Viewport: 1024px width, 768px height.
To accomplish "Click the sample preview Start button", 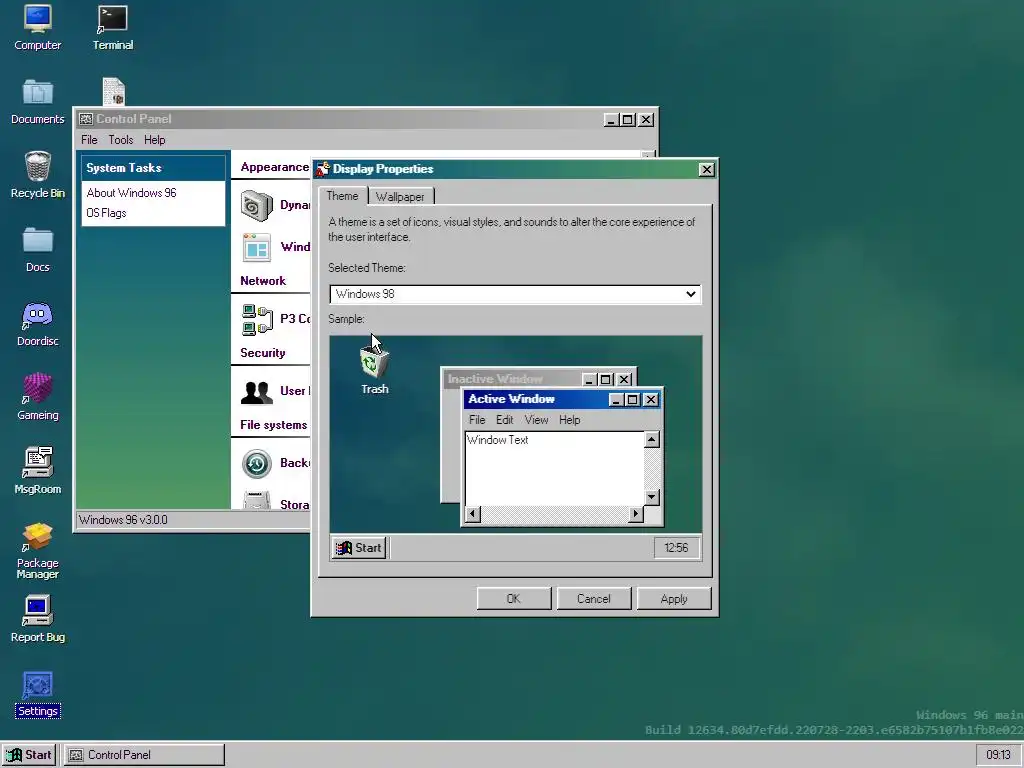I will click(x=359, y=548).
